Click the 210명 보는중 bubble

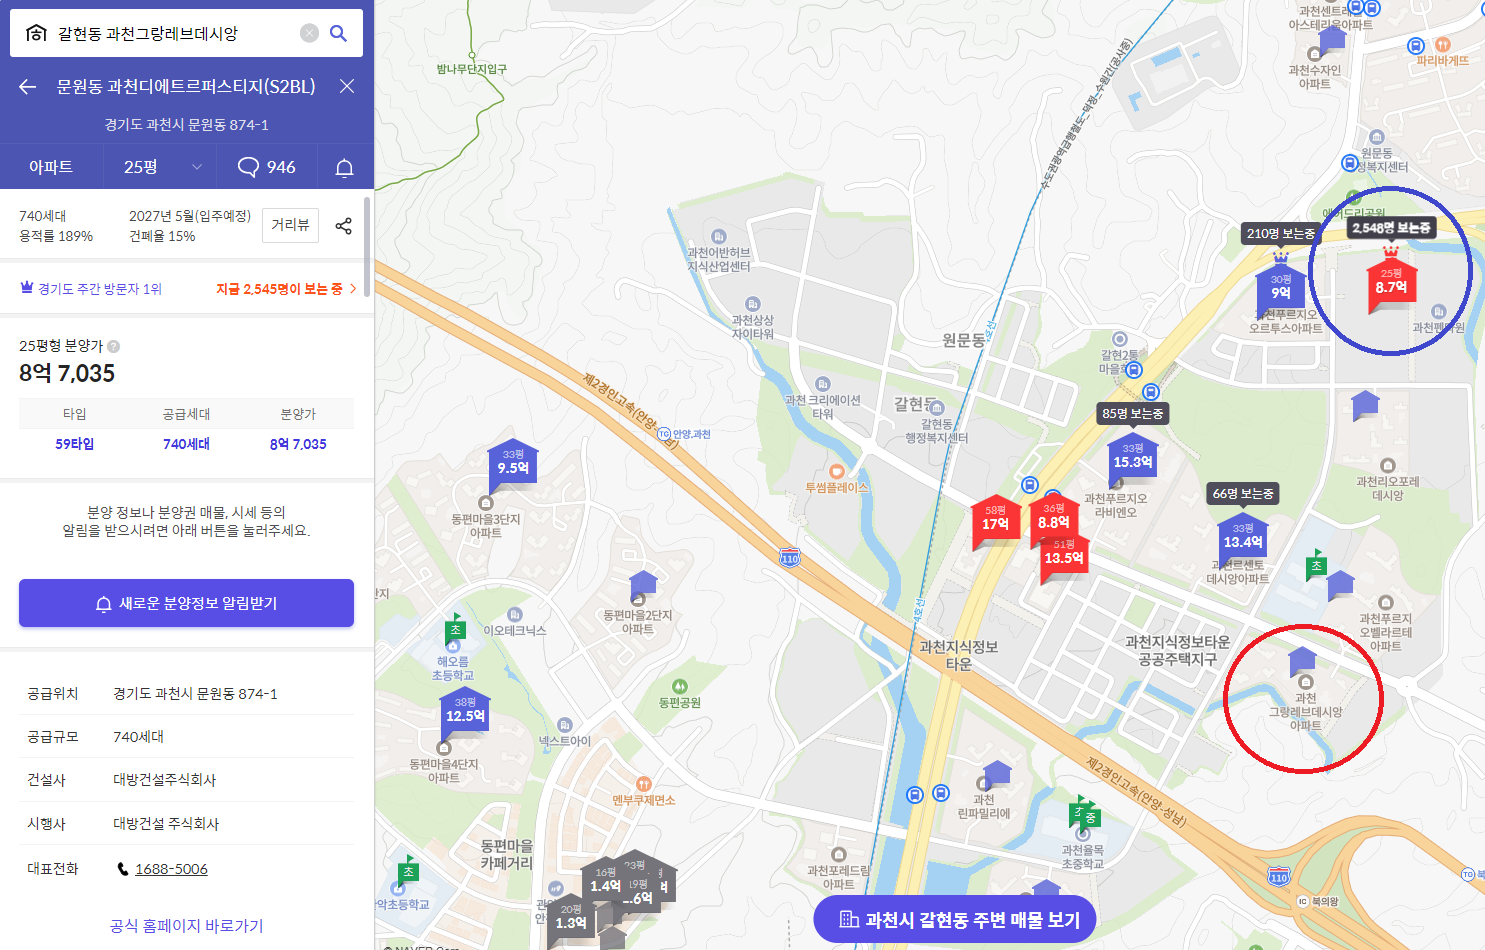coord(1281,233)
